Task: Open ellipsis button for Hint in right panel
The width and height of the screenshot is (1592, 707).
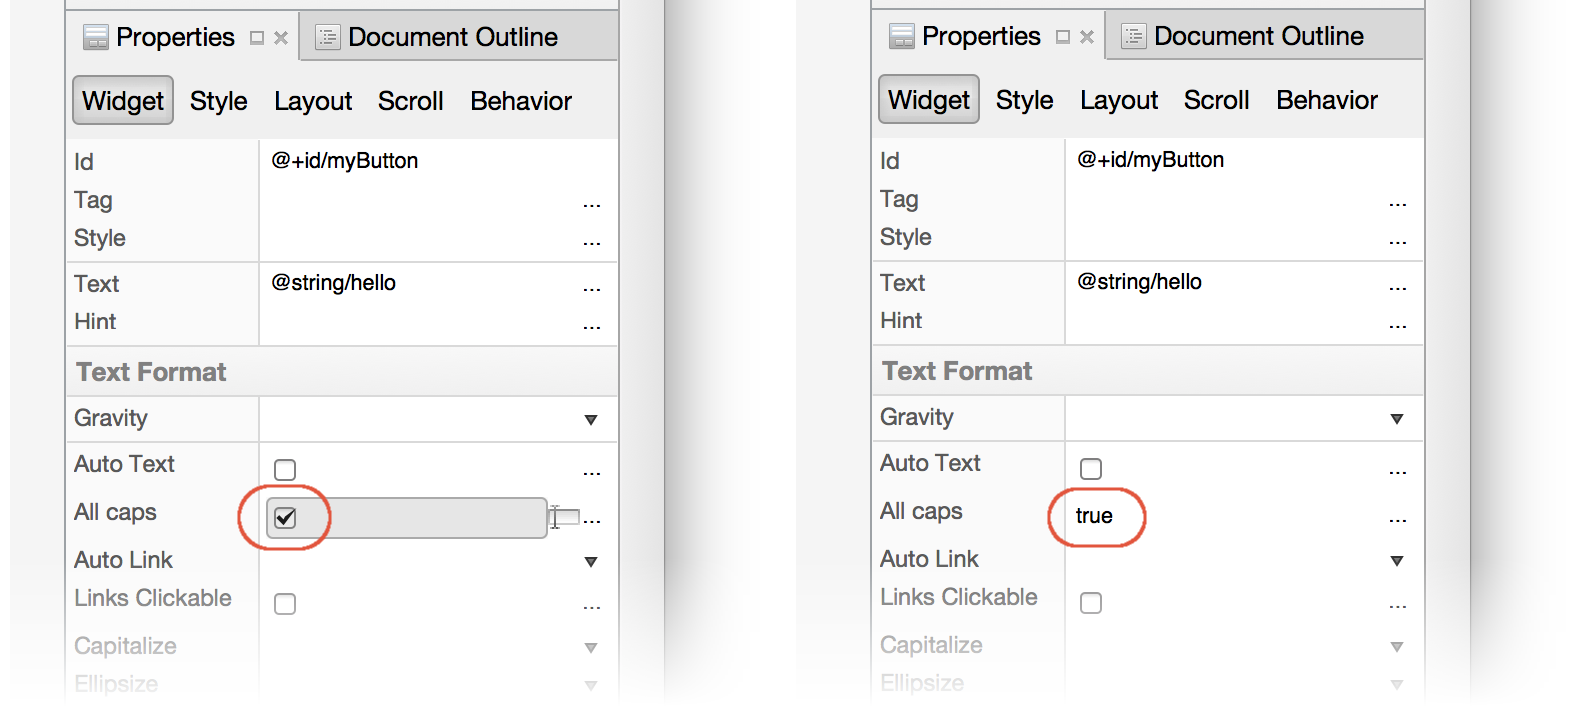Action: click(1398, 326)
